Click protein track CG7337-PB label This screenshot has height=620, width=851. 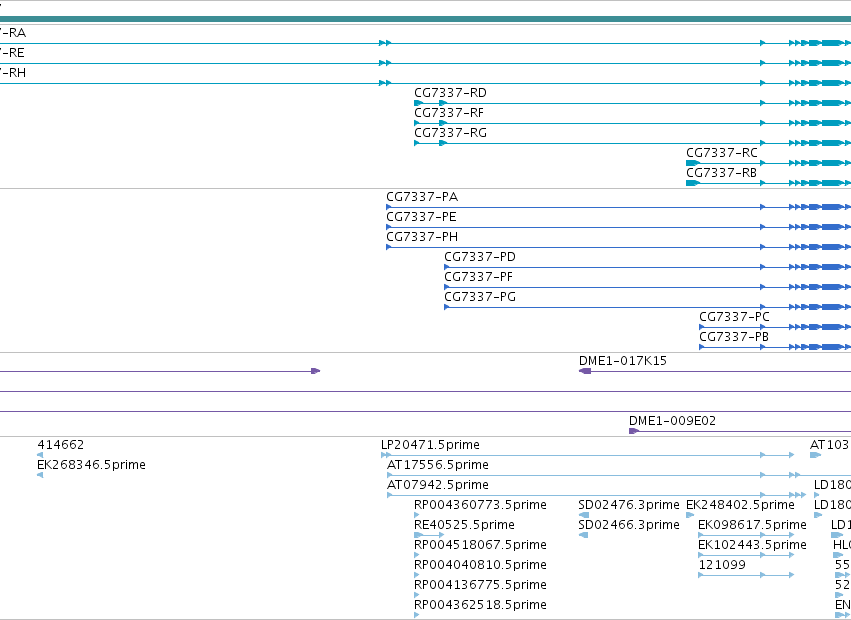(x=734, y=337)
